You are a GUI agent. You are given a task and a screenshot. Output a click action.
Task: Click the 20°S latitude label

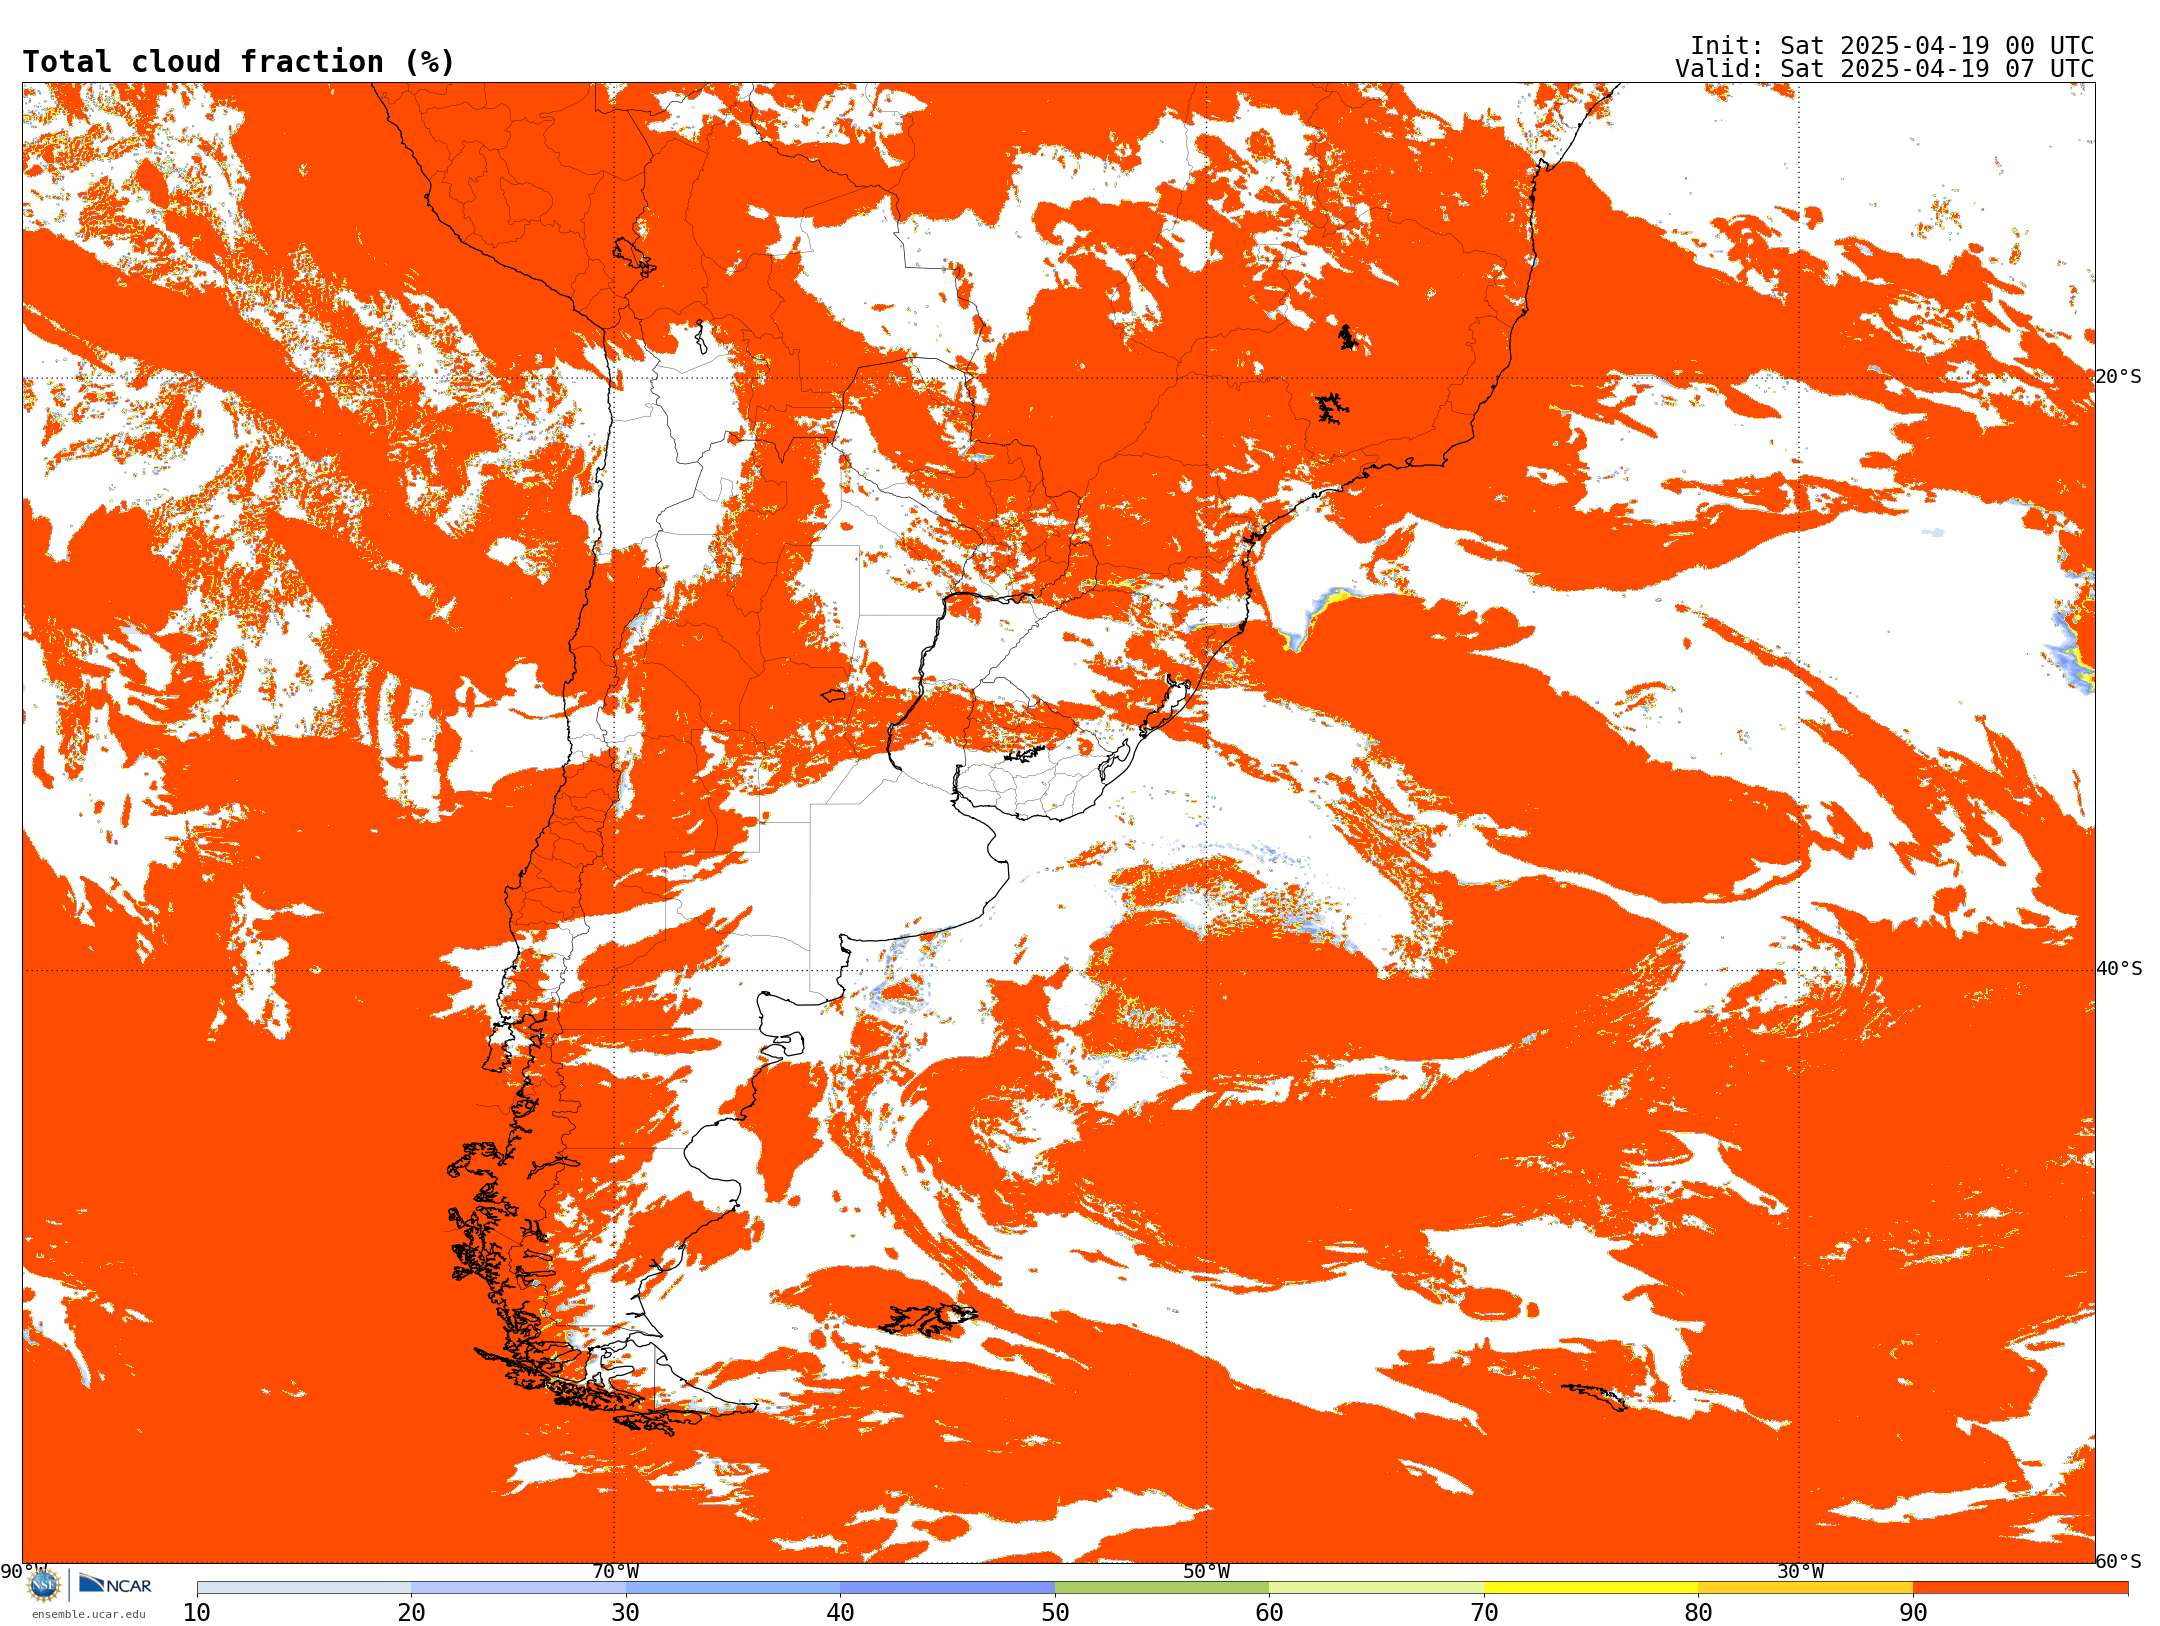(x=2119, y=377)
